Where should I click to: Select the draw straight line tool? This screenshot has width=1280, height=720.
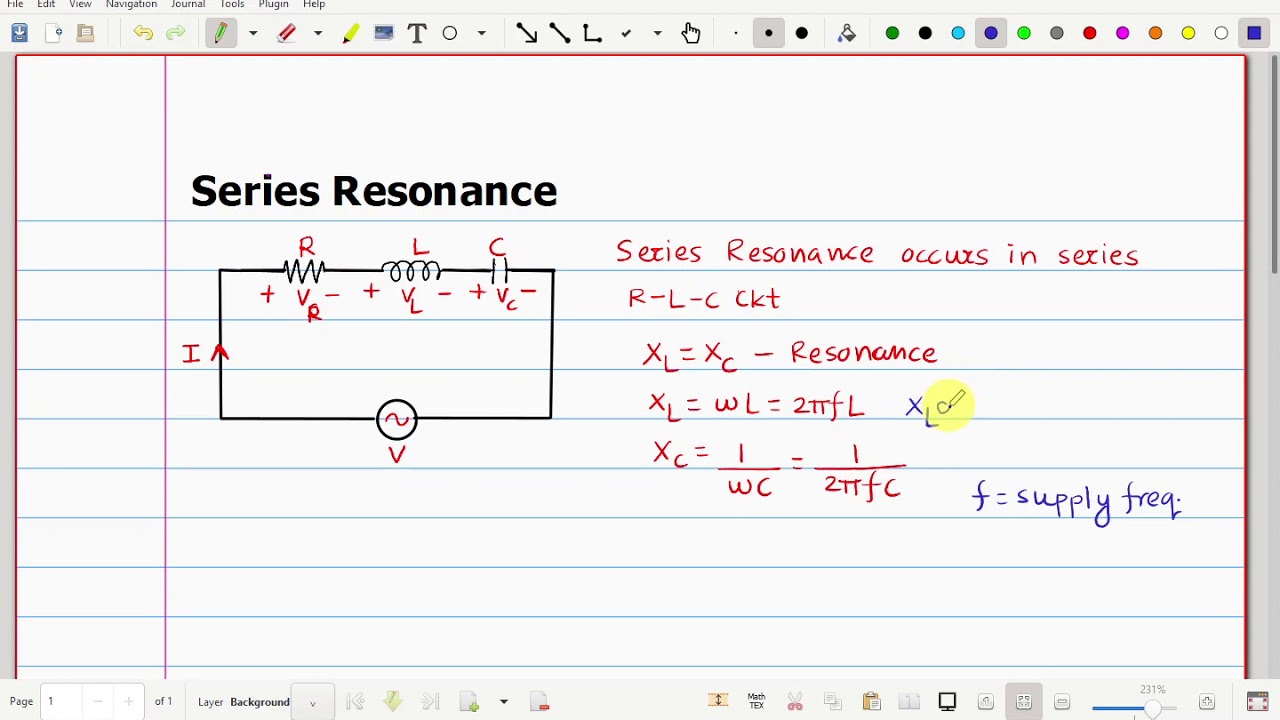559,33
